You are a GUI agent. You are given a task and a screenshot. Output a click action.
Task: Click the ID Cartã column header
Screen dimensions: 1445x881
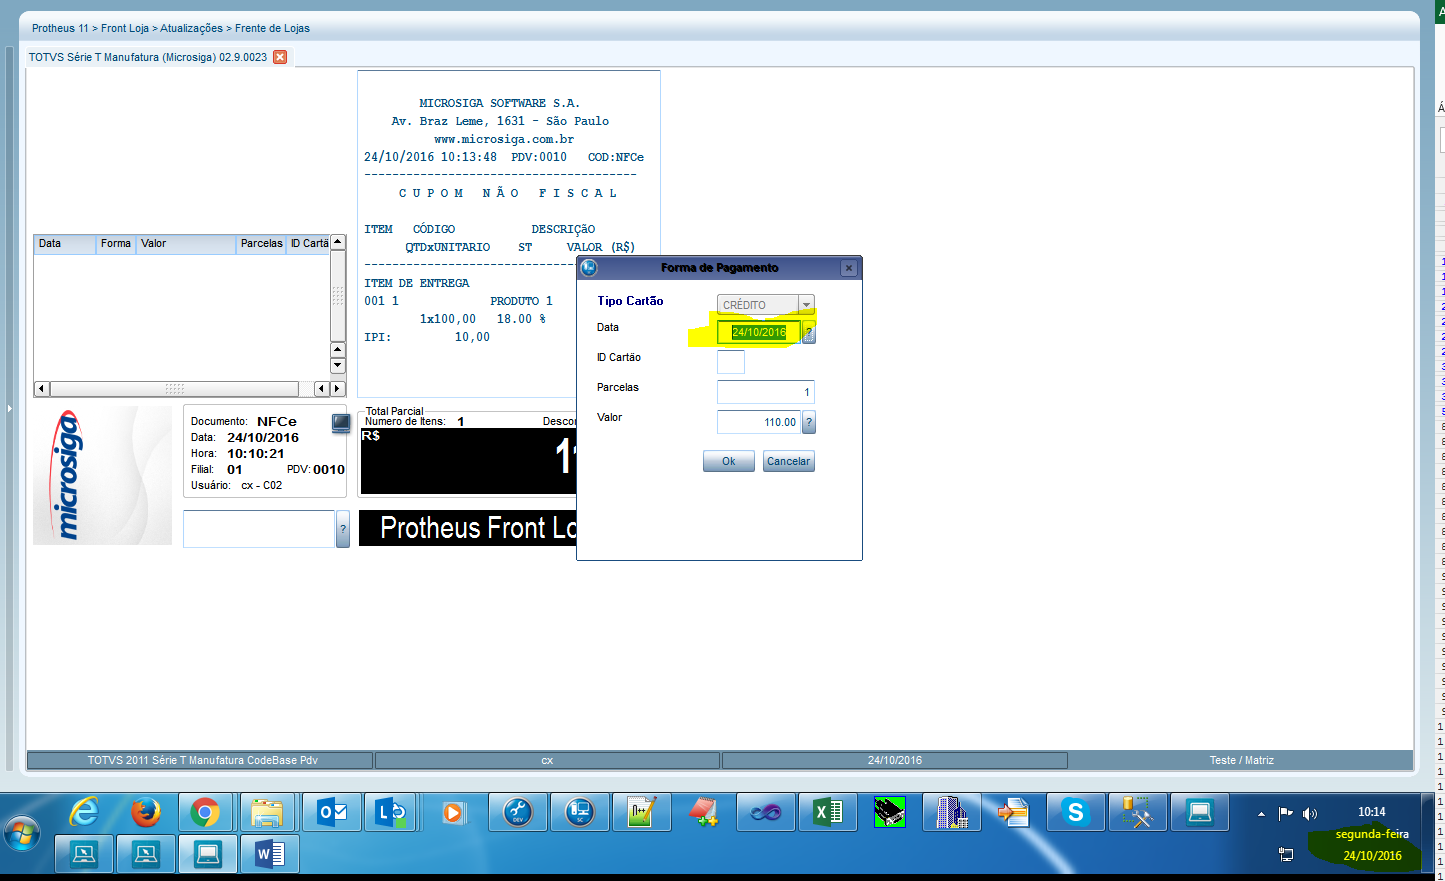click(x=309, y=244)
